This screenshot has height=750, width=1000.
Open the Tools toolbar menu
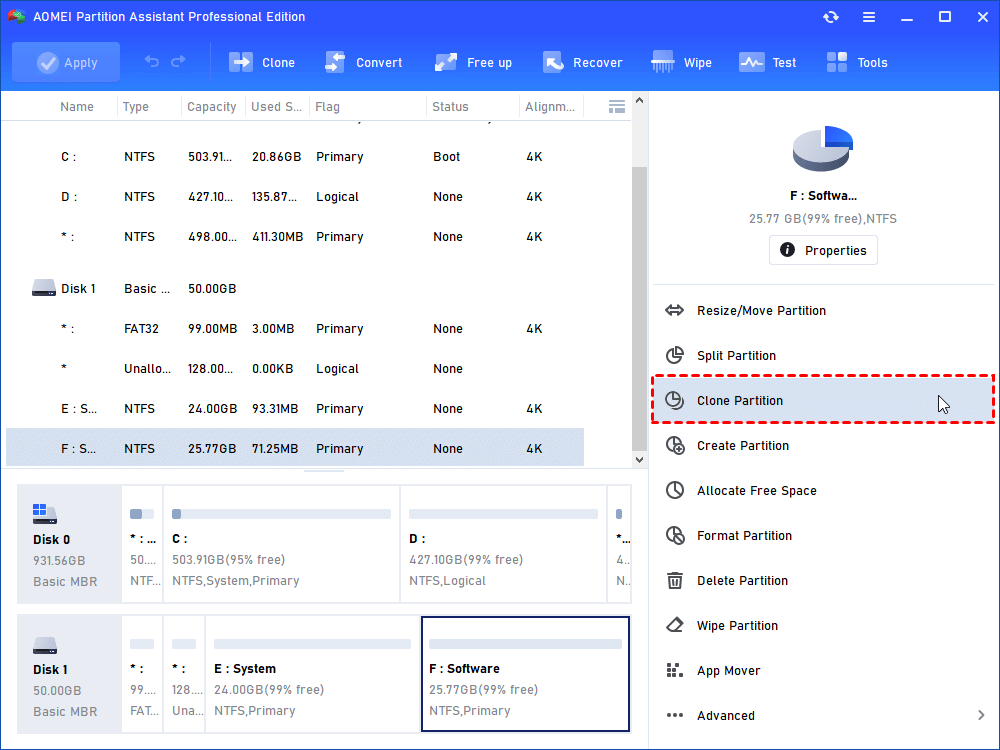(857, 62)
